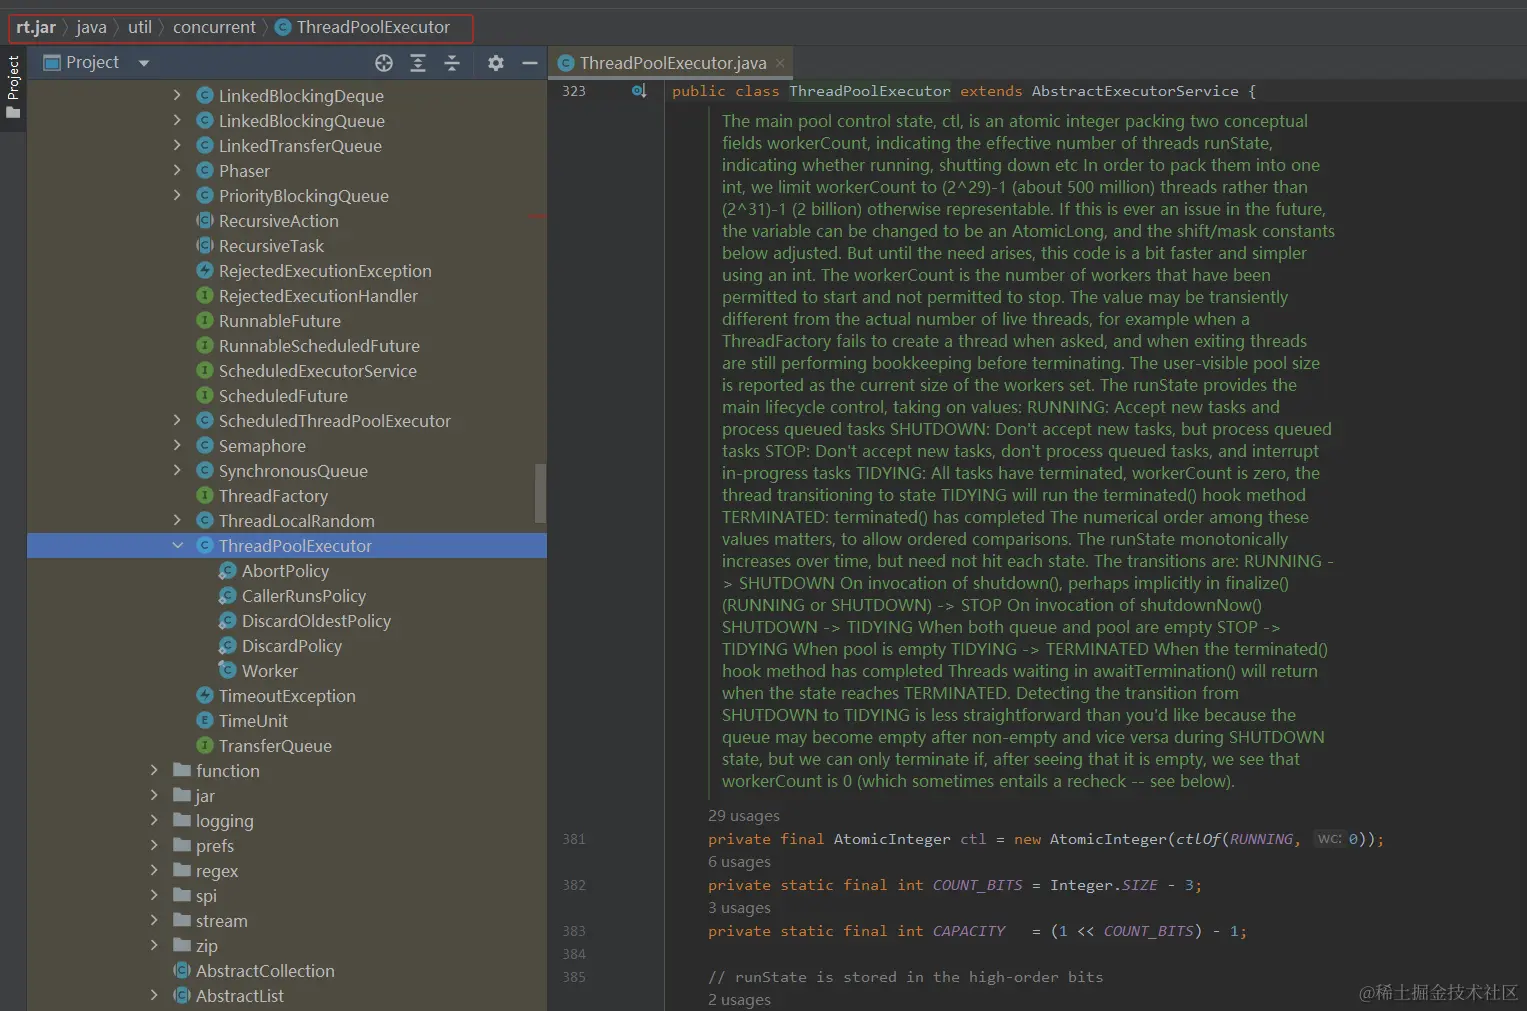Click java in the breadcrumb bar

(91, 27)
